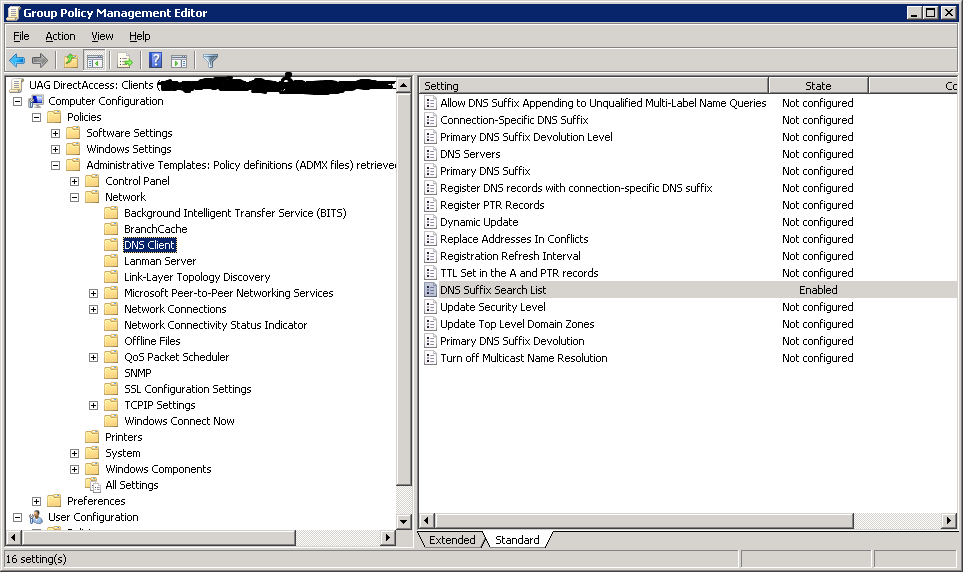This screenshot has width=963, height=572.
Task: Click the SNMP folder icon
Action: [x=111, y=373]
